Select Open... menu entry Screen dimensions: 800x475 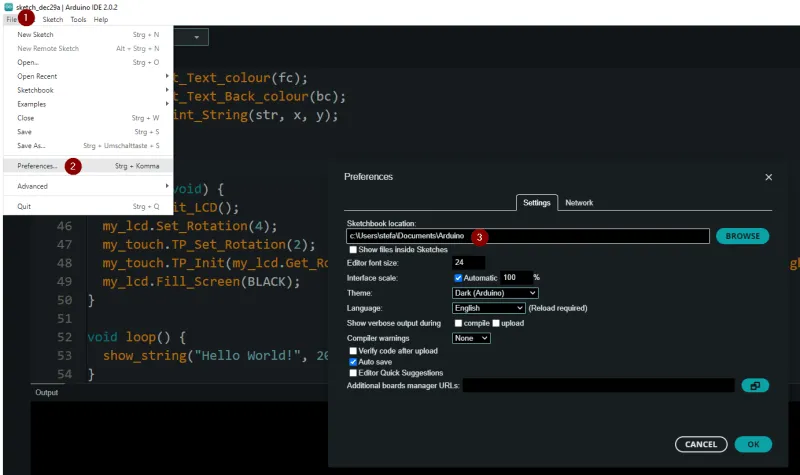(88, 62)
